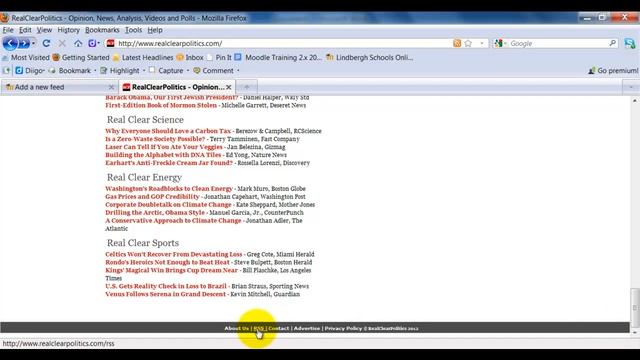Expand the Highlight options arrow
640x360 pixels.
point(144,71)
